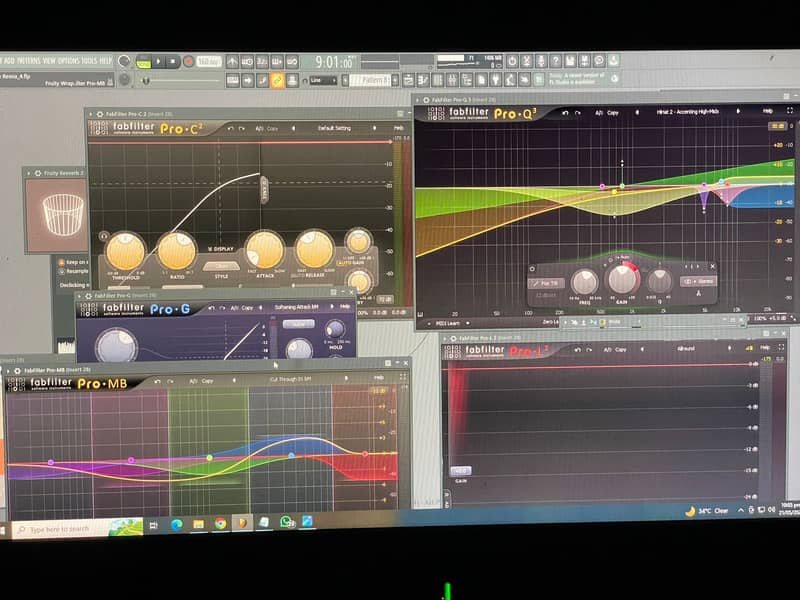Toggle the loop recording icon
This screenshot has height=600, width=800.
pyautogui.click(x=292, y=62)
